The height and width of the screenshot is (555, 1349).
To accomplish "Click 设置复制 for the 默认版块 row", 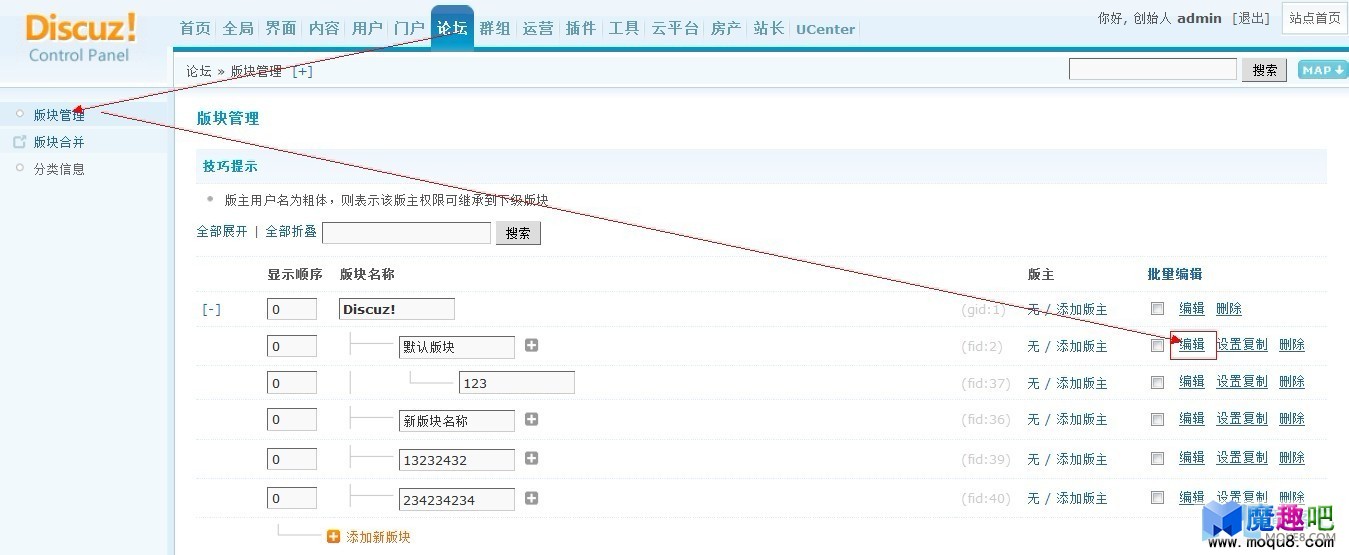I will [1242, 344].
